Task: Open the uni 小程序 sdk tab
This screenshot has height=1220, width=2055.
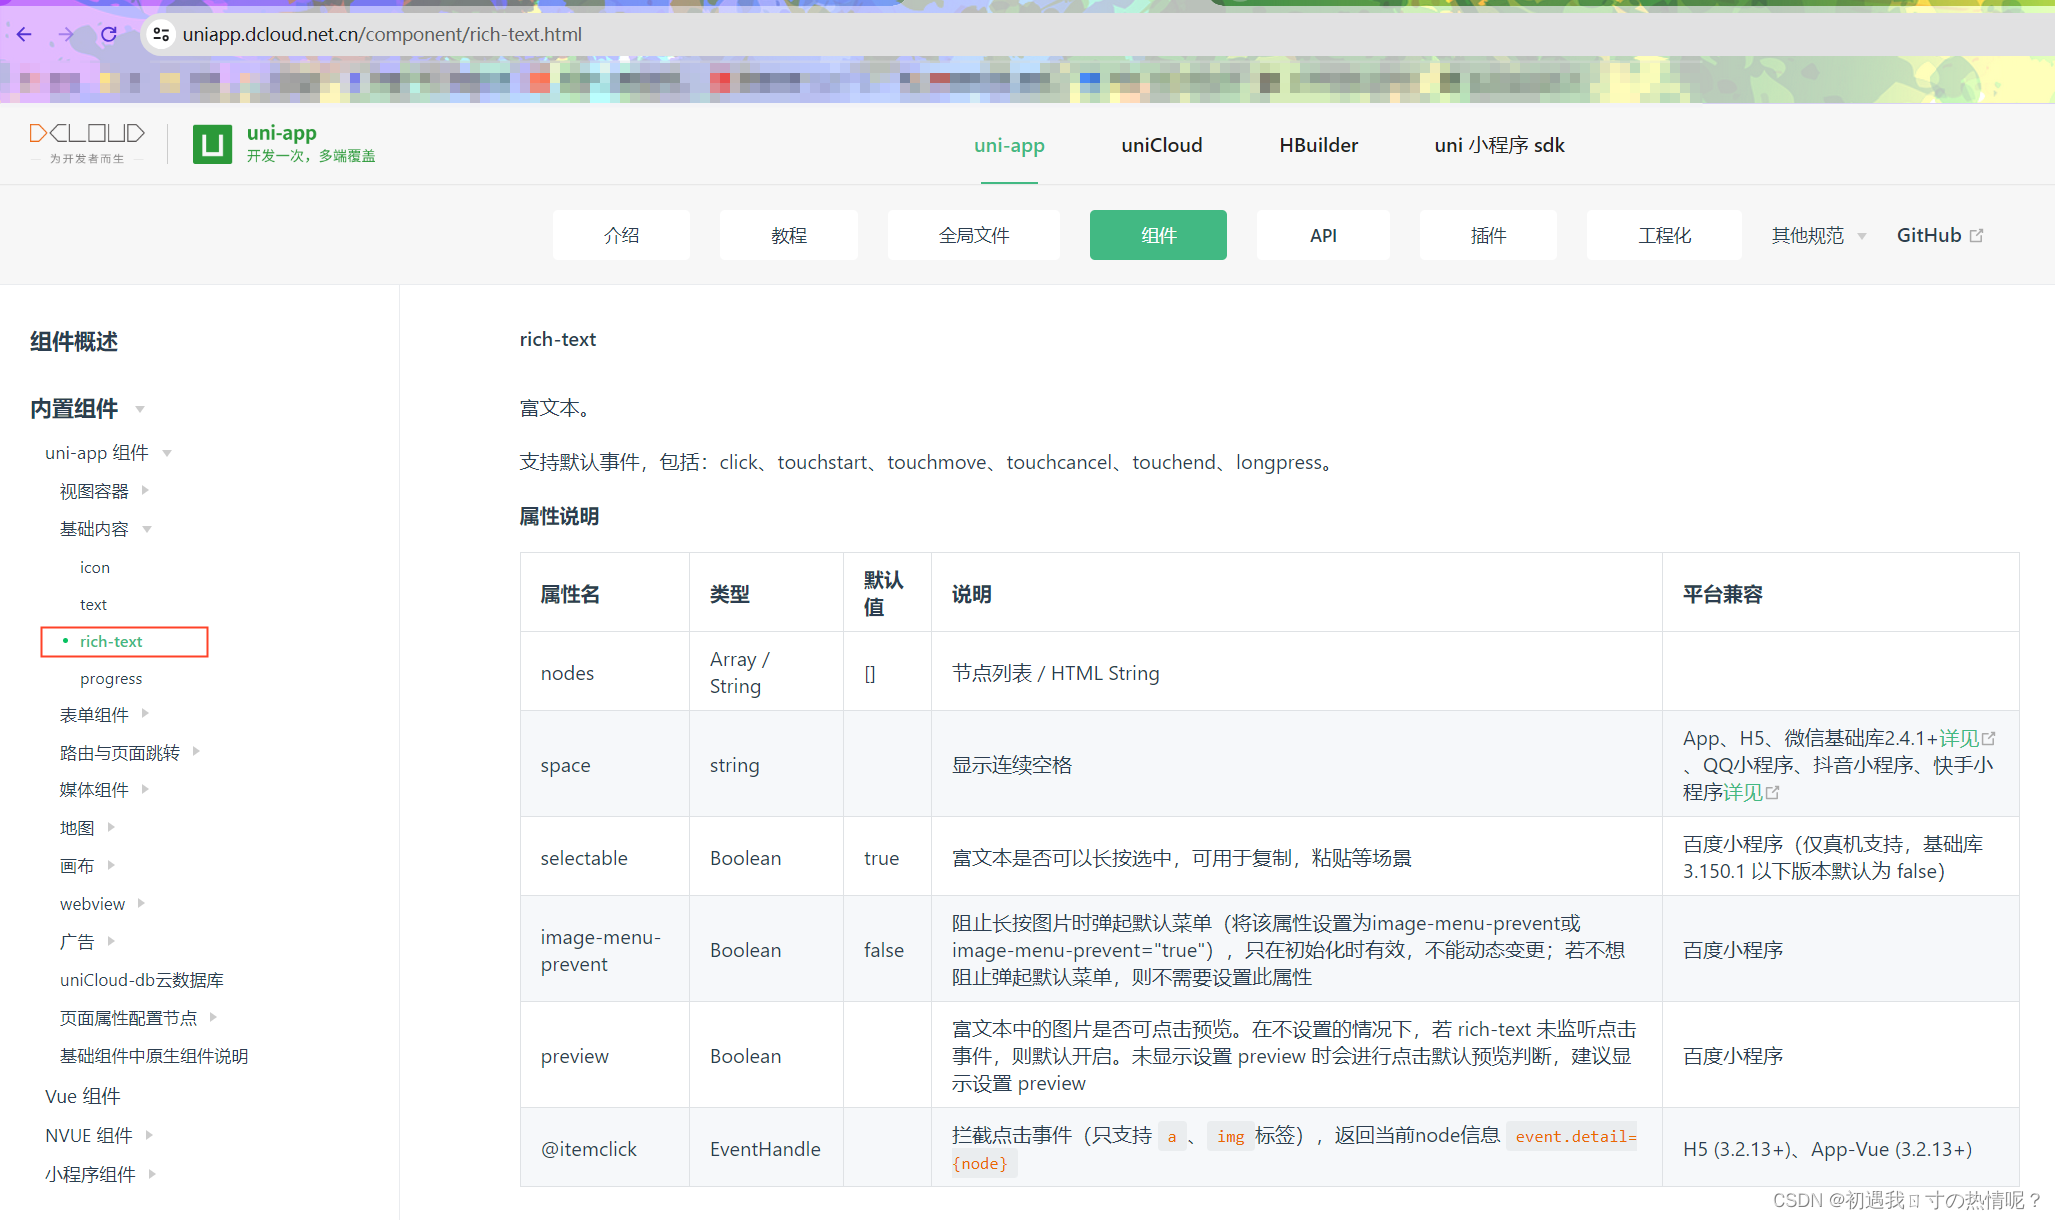Action: coord(1499,145)
